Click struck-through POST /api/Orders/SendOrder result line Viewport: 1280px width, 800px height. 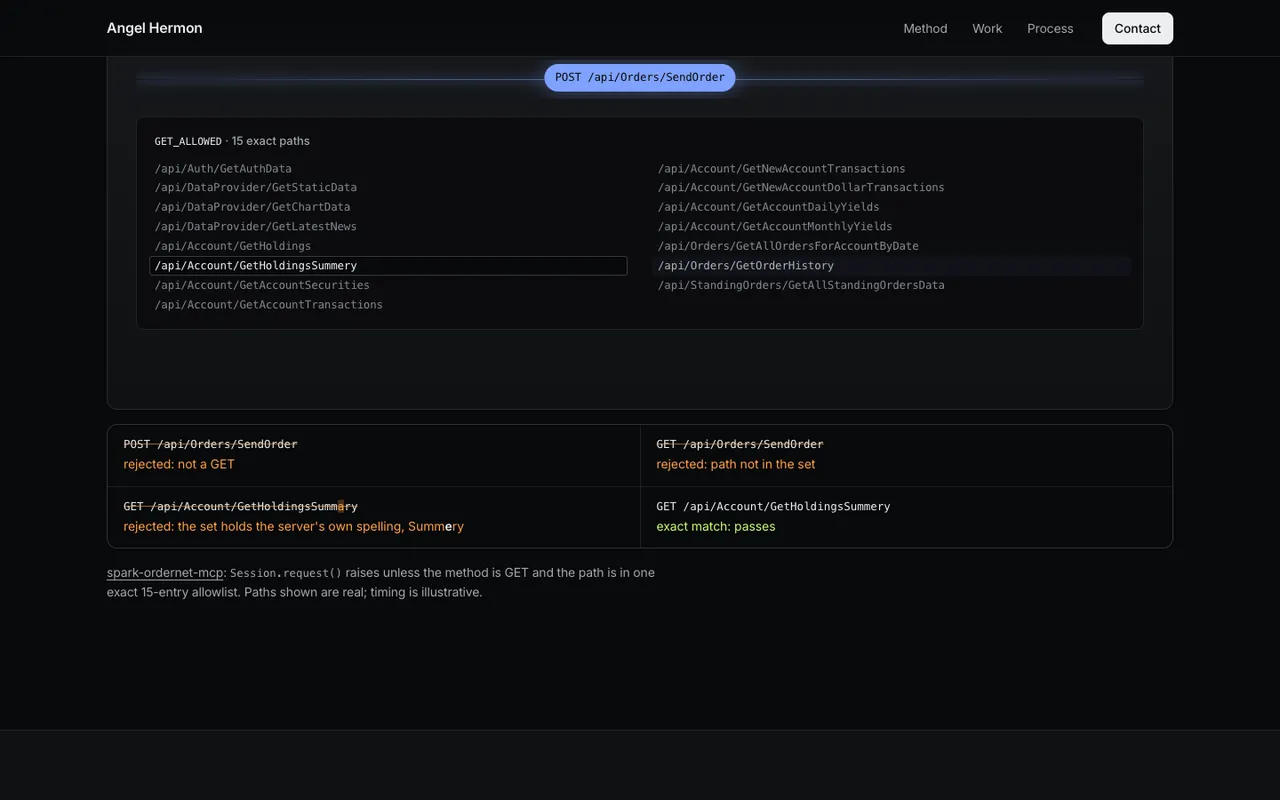[210, 444]
